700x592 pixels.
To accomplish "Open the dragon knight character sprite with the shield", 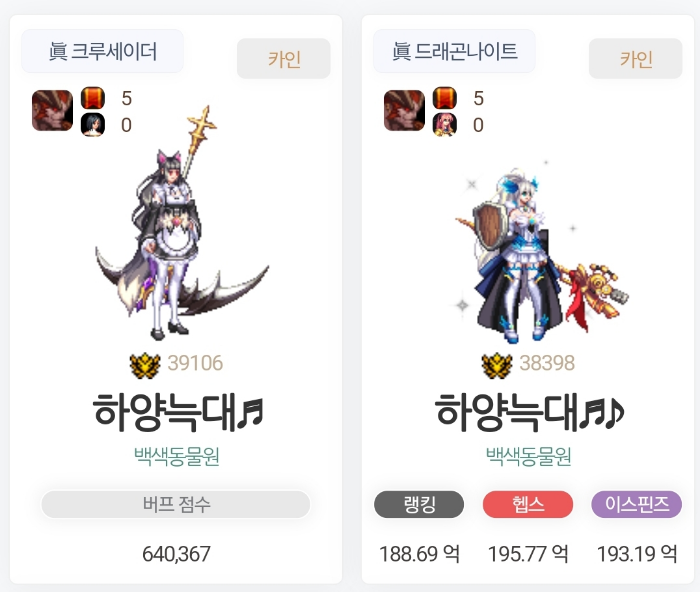I will pyautogui.click(x=541, y=252).
